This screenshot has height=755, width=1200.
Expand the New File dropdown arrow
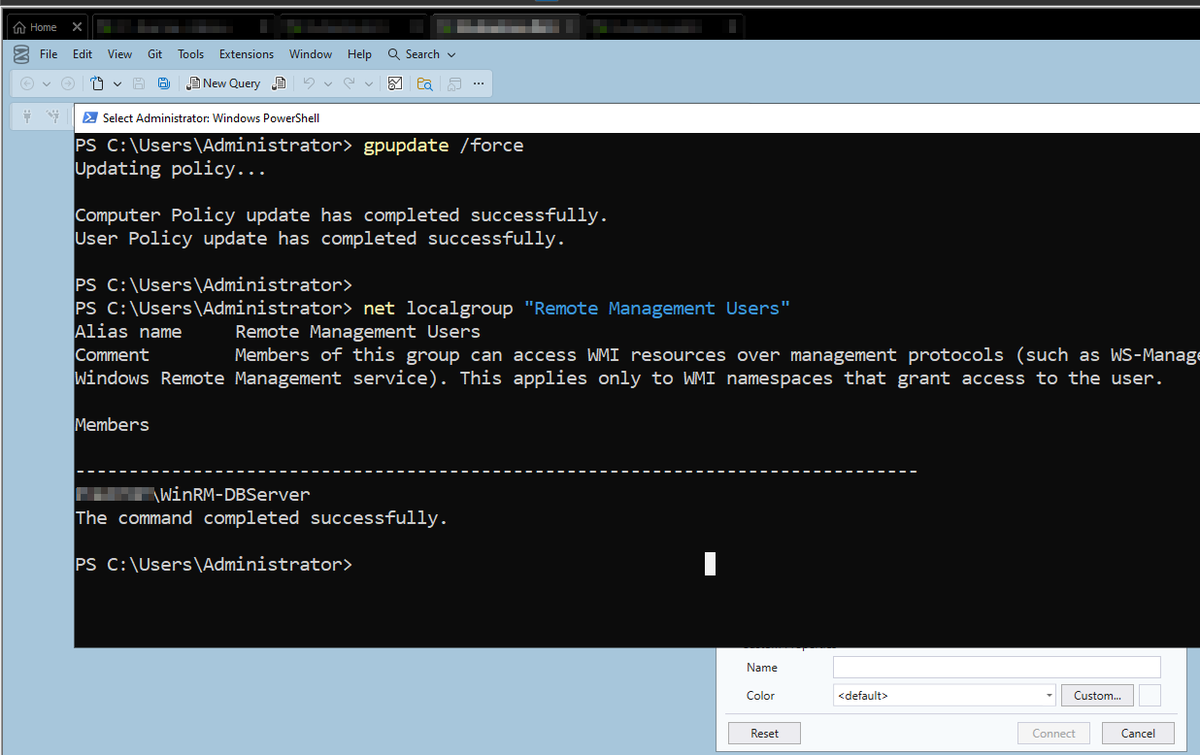(x=117, y=83)
